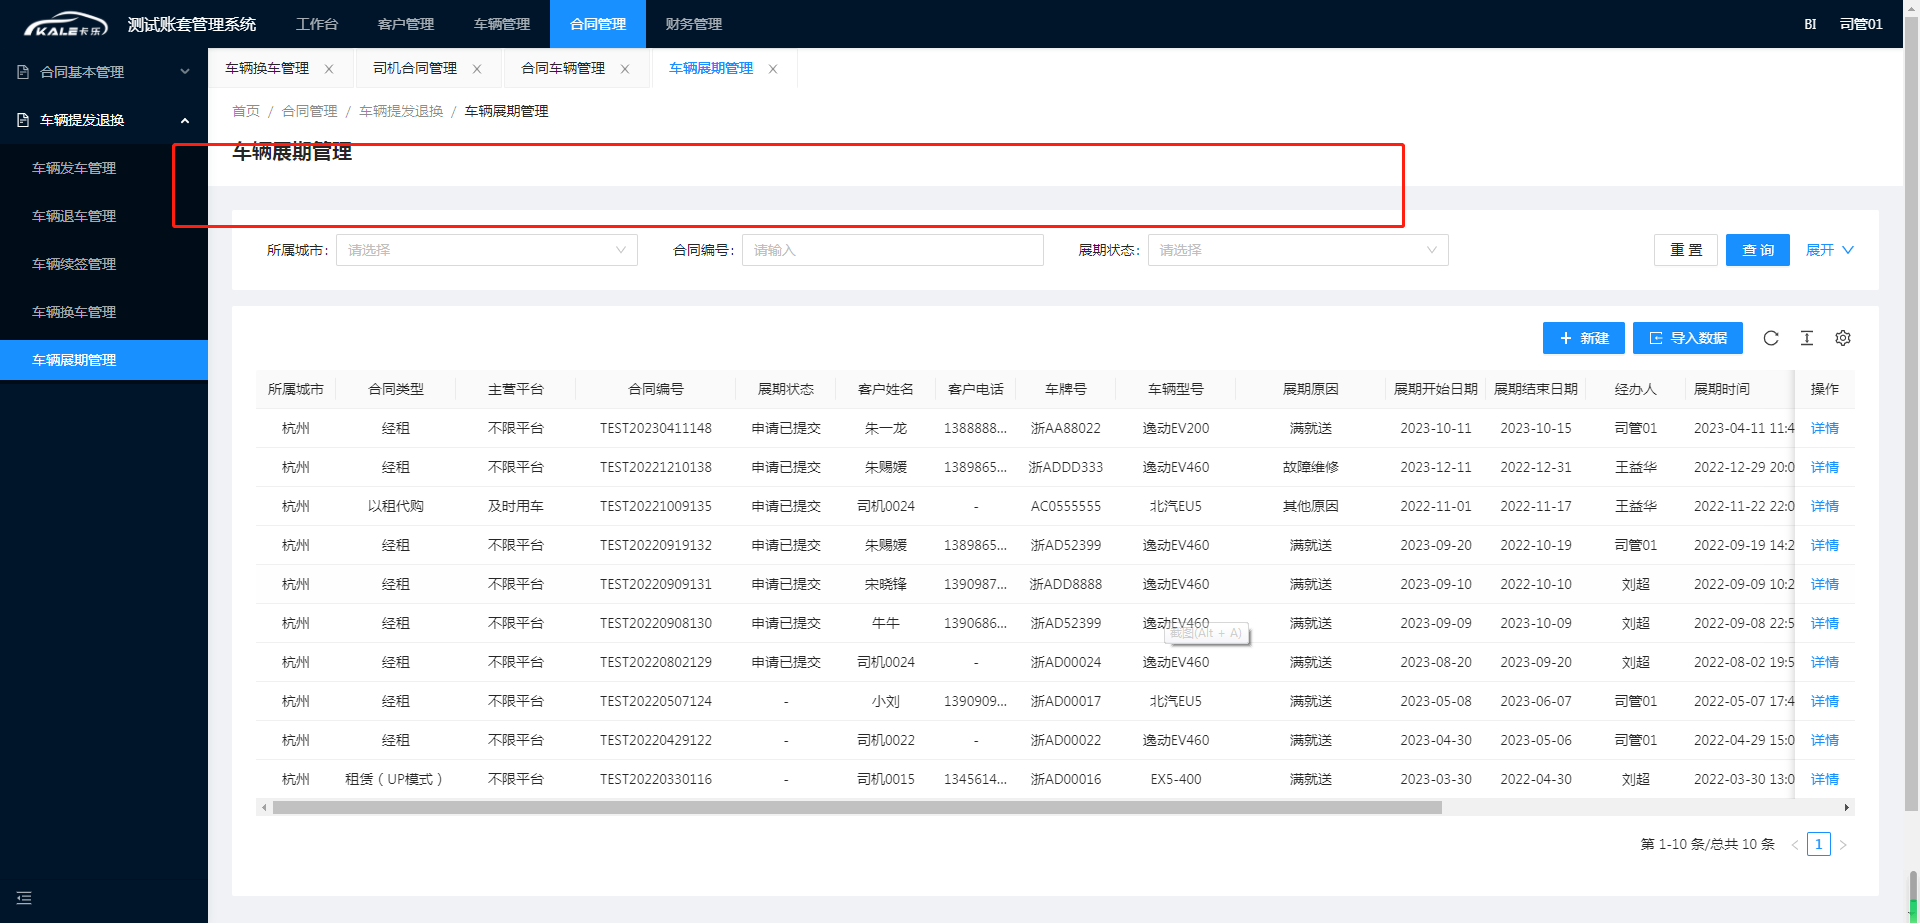
Task: Expand more filters with 展开
Action: tap(1830, 250)
